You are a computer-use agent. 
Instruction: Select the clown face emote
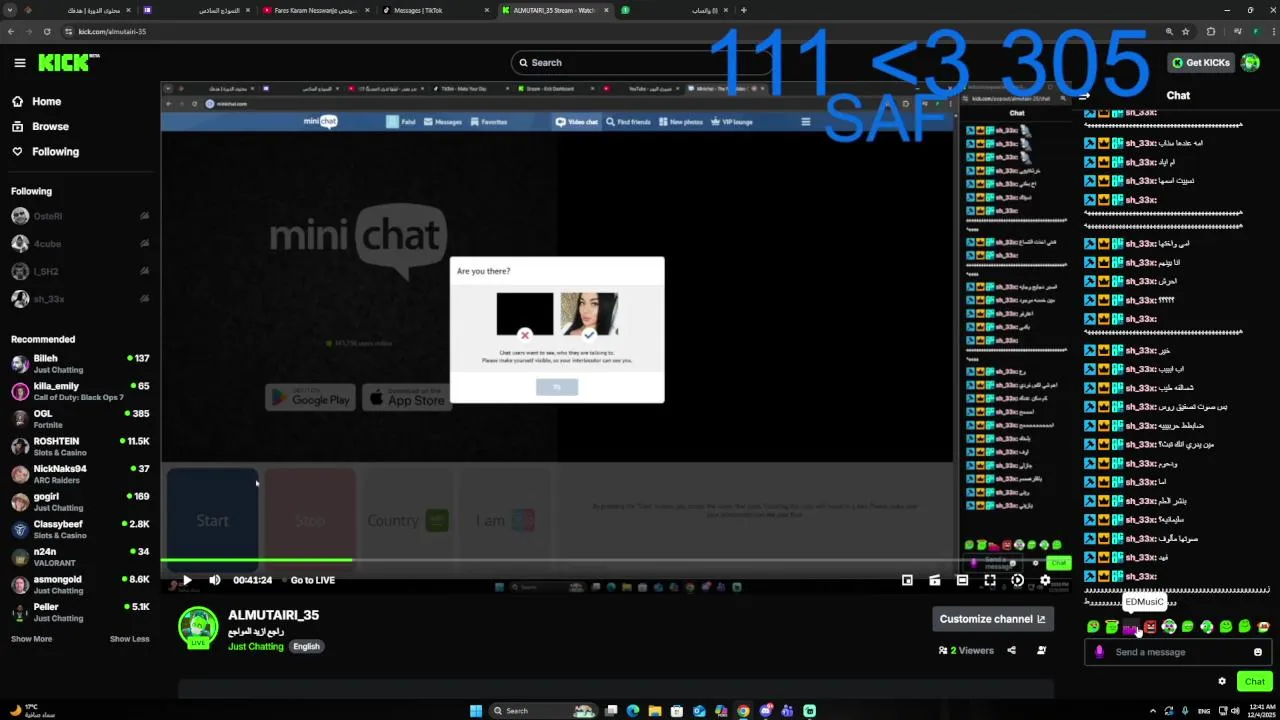[1169, 627]
